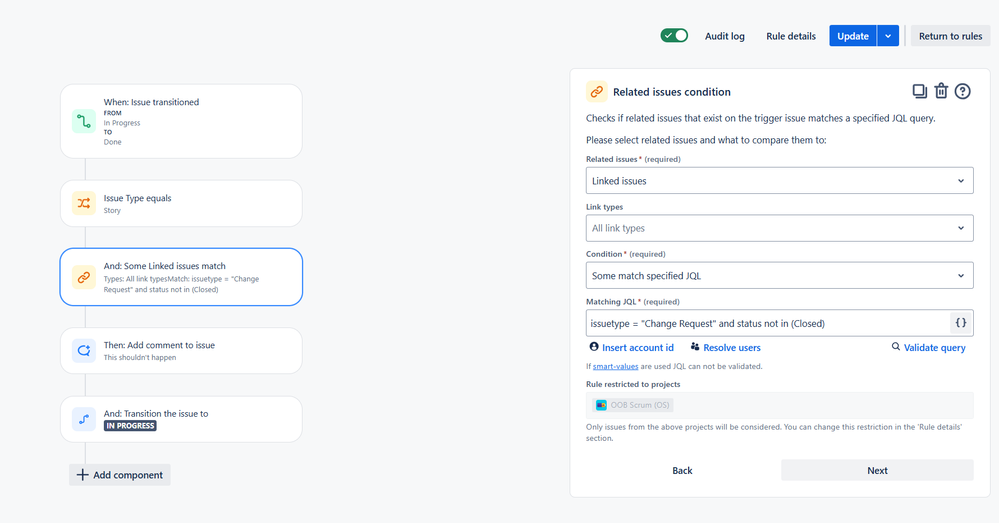The image size is (999, 523).
Task: Follow the smart-values link
Action: [x=615, y=366]
